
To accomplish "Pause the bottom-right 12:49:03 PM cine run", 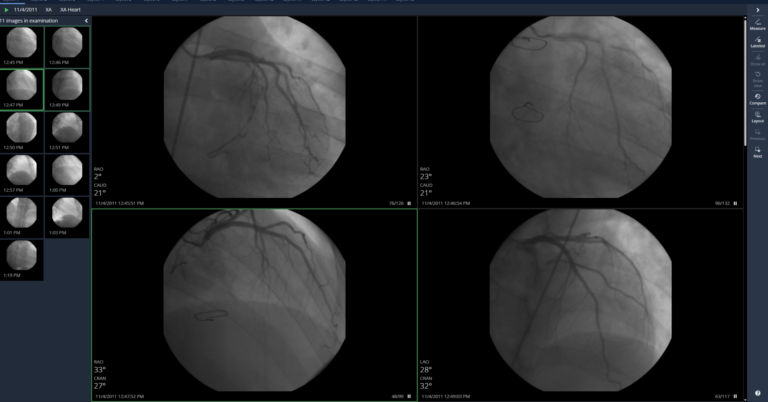I will tap(736, 397).
